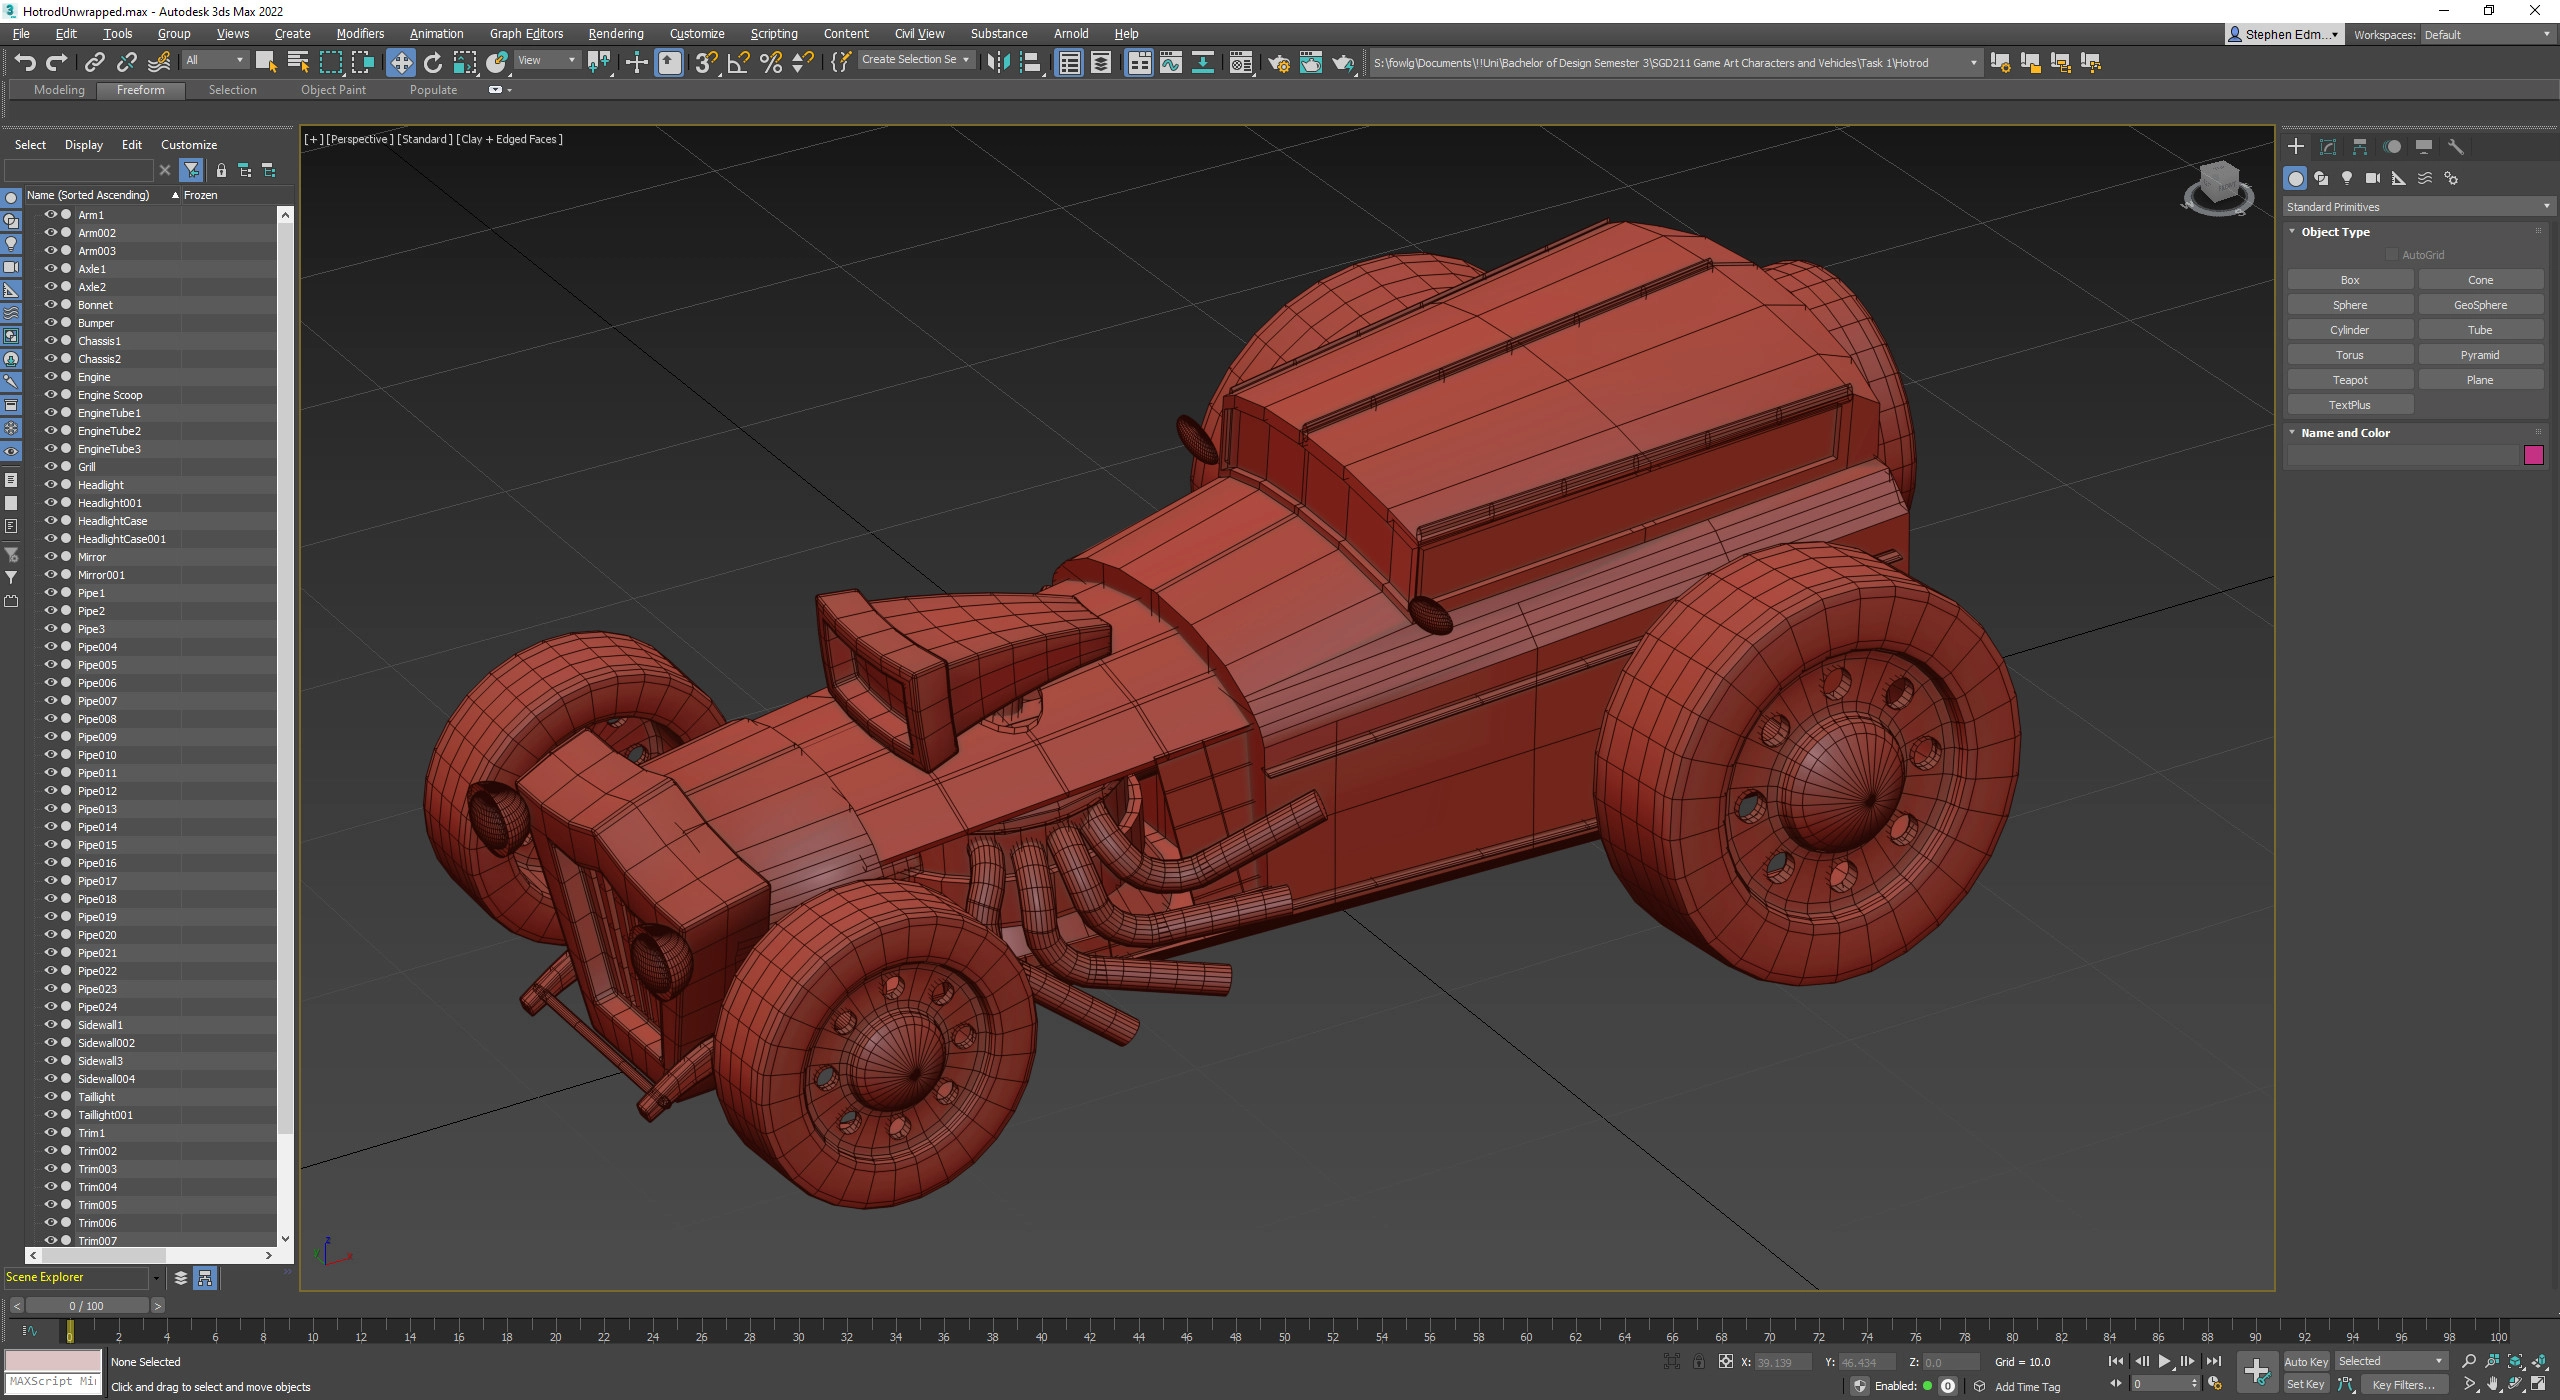Image resolution: width=2560 pixels, height=1400 pixels.
Task: Enable the Auto Key toggle
Action: point(2306,1361)
